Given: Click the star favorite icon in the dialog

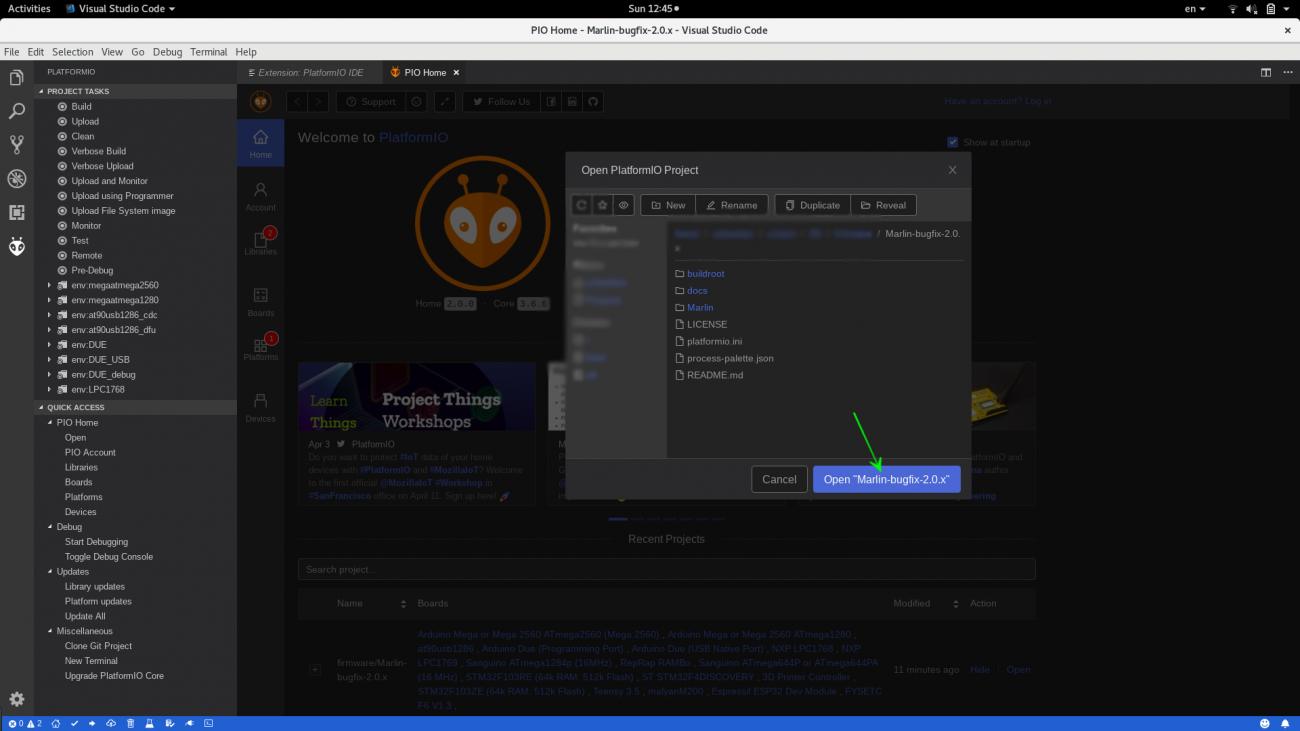Looking at the screenshot, I should pyautogui.click(x=603, y=205).
